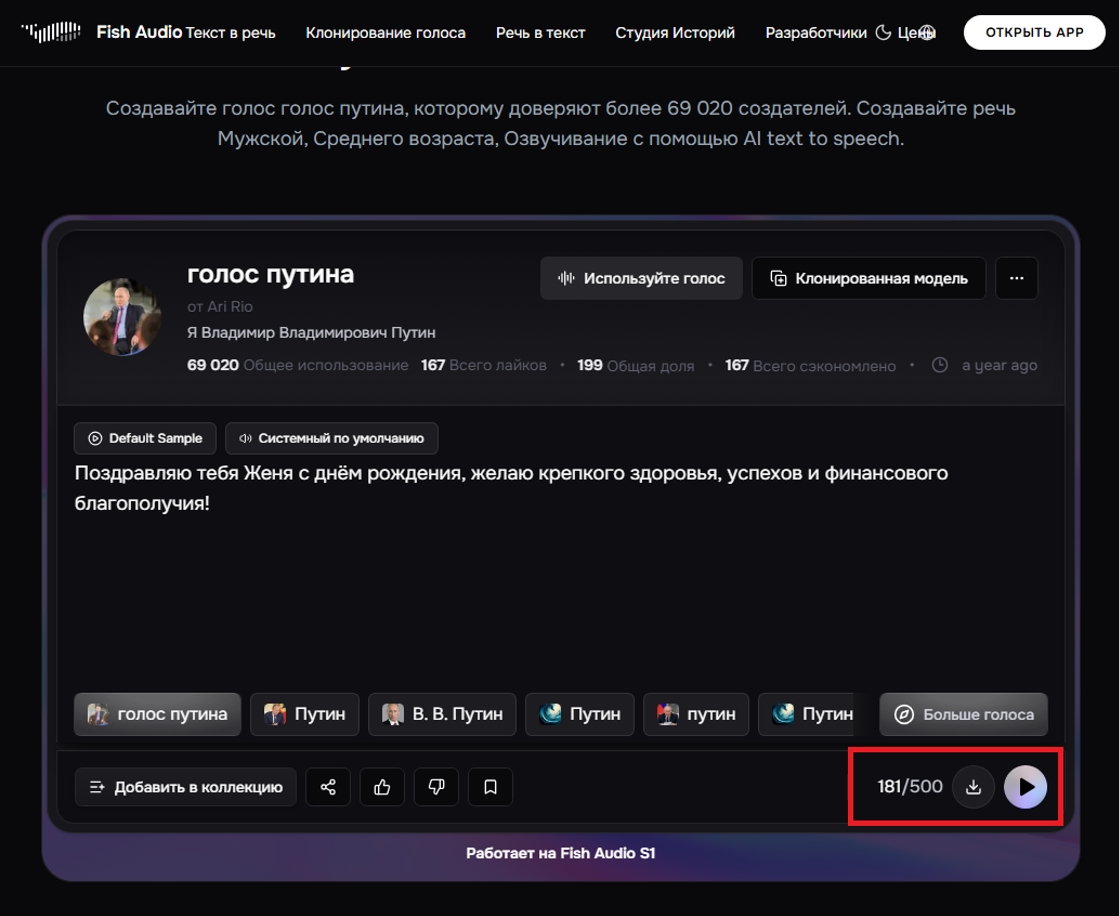Open the language globe selector

[927, 33]
